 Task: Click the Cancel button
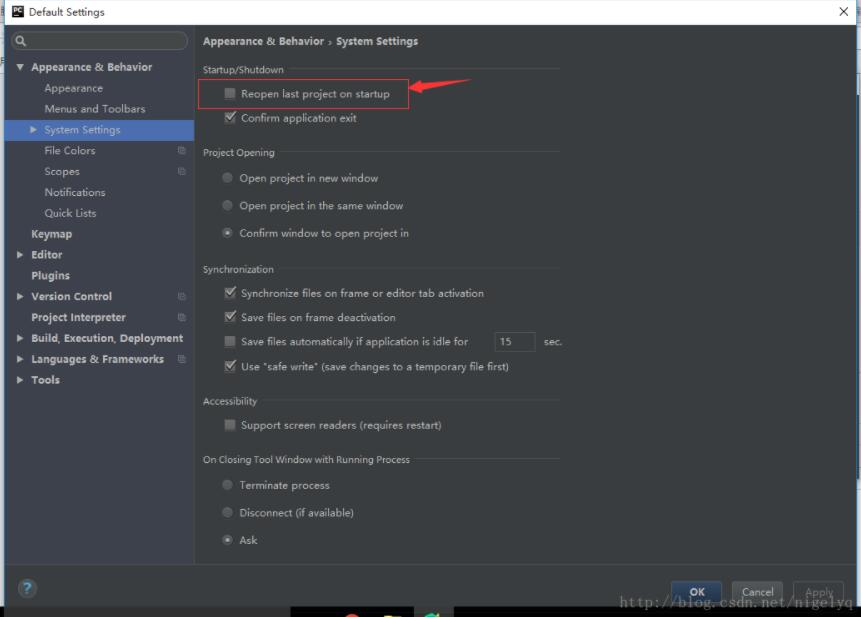click(x=757, y=591)
